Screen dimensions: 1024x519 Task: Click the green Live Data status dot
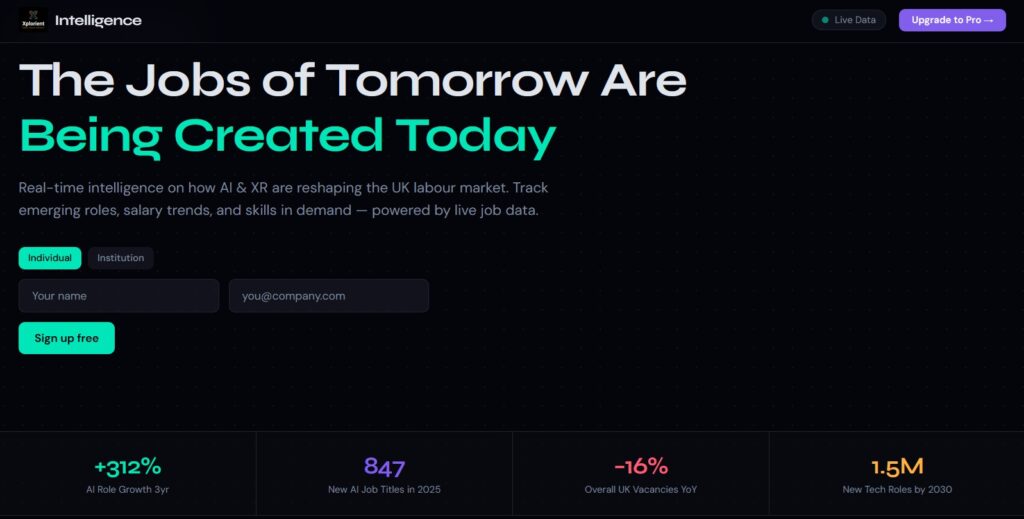(825, 20)
